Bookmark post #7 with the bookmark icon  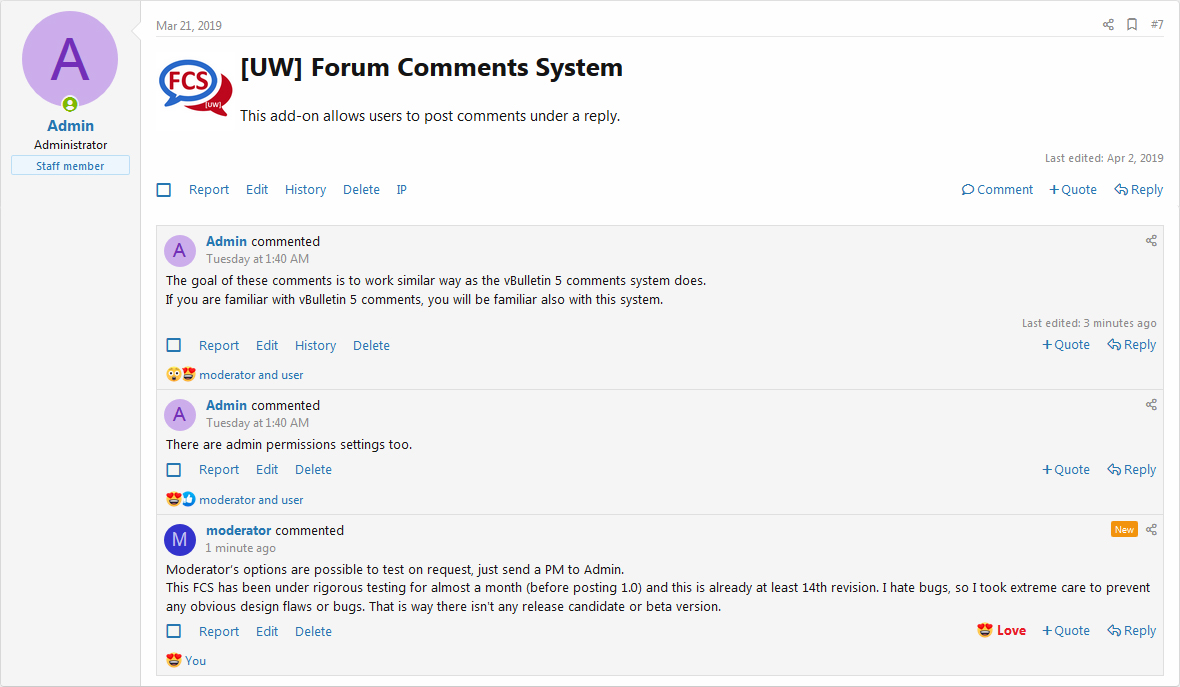pos(1132,25)
